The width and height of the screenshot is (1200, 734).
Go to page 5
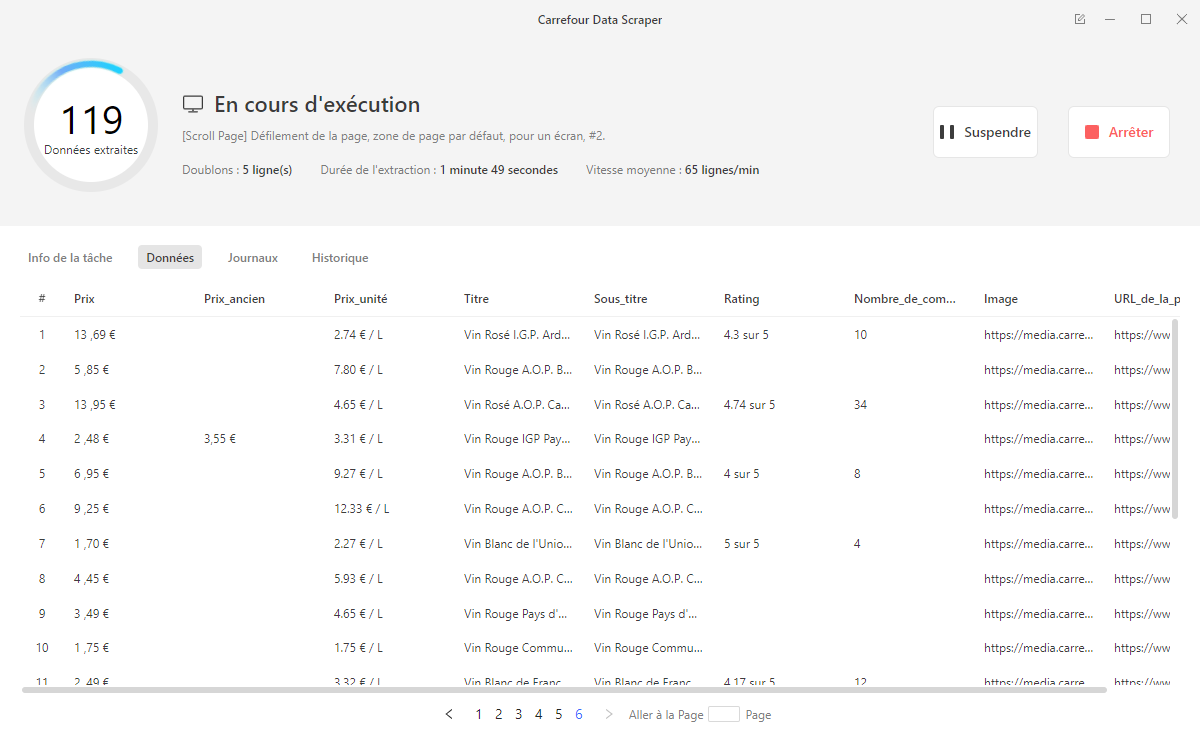pos(559,714)
